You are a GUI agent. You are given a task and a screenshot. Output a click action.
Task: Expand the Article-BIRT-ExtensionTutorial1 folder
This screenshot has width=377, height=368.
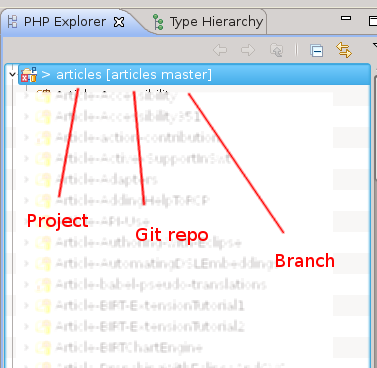[27, 305]
